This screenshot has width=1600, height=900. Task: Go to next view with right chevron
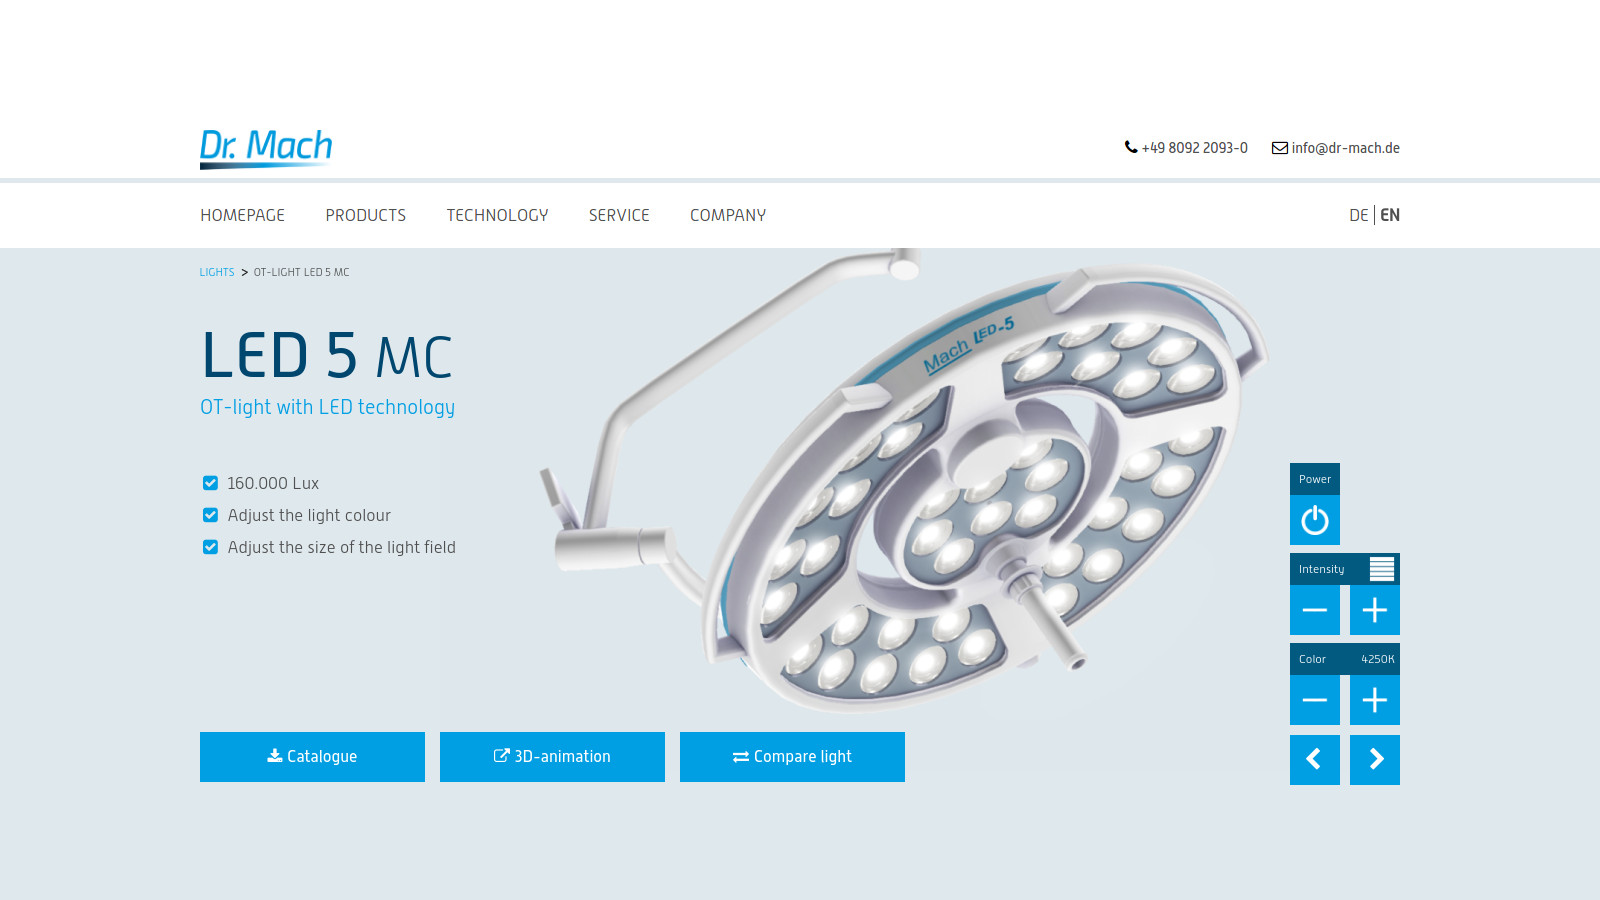[x=1375, y=760]
